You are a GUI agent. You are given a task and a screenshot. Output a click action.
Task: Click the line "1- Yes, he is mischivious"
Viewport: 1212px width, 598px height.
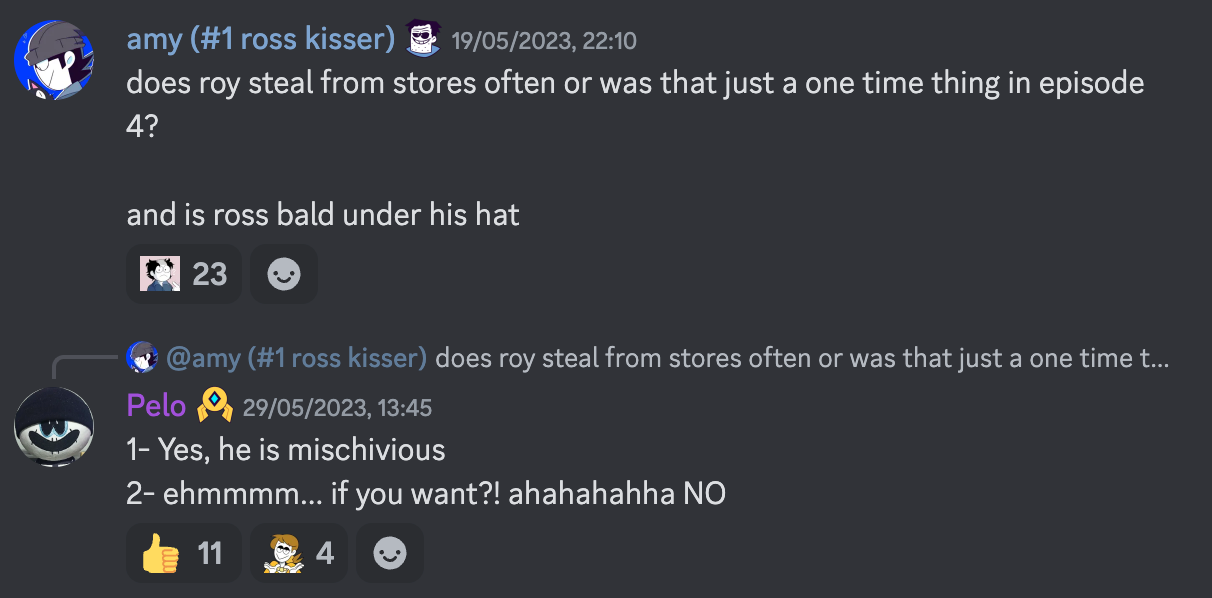(286, 450)
